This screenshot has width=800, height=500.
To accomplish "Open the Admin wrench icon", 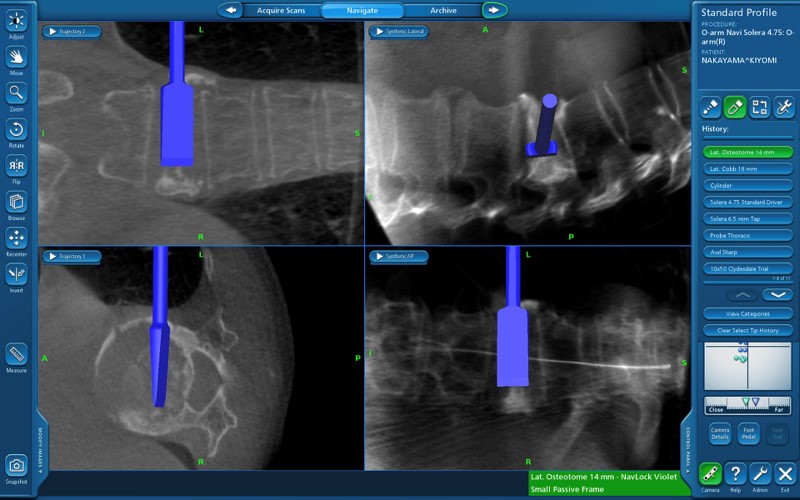I will [x=760, y=474].
